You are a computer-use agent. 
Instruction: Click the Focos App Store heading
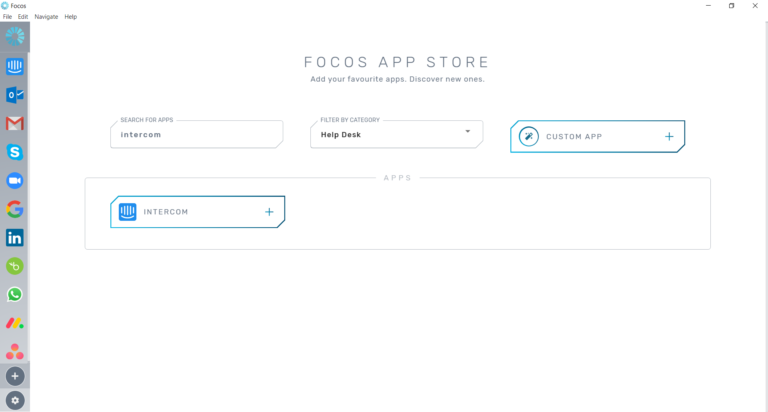[397, 62]
